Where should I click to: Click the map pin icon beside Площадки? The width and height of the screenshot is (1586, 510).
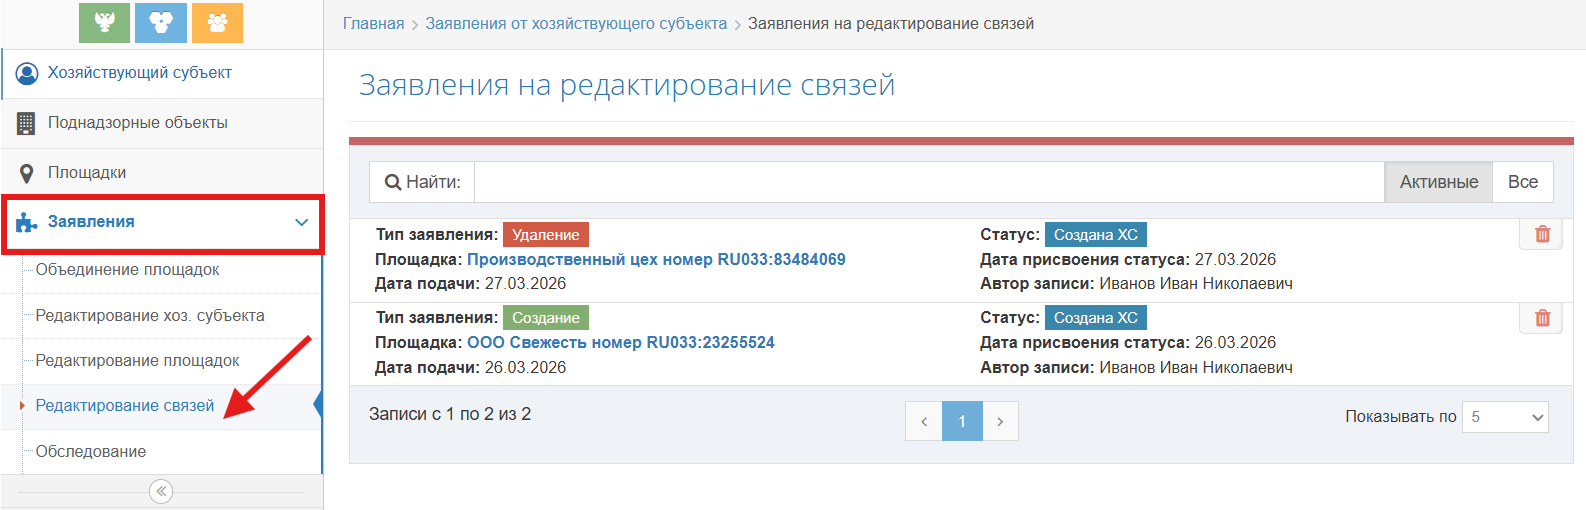coord(27,173)
